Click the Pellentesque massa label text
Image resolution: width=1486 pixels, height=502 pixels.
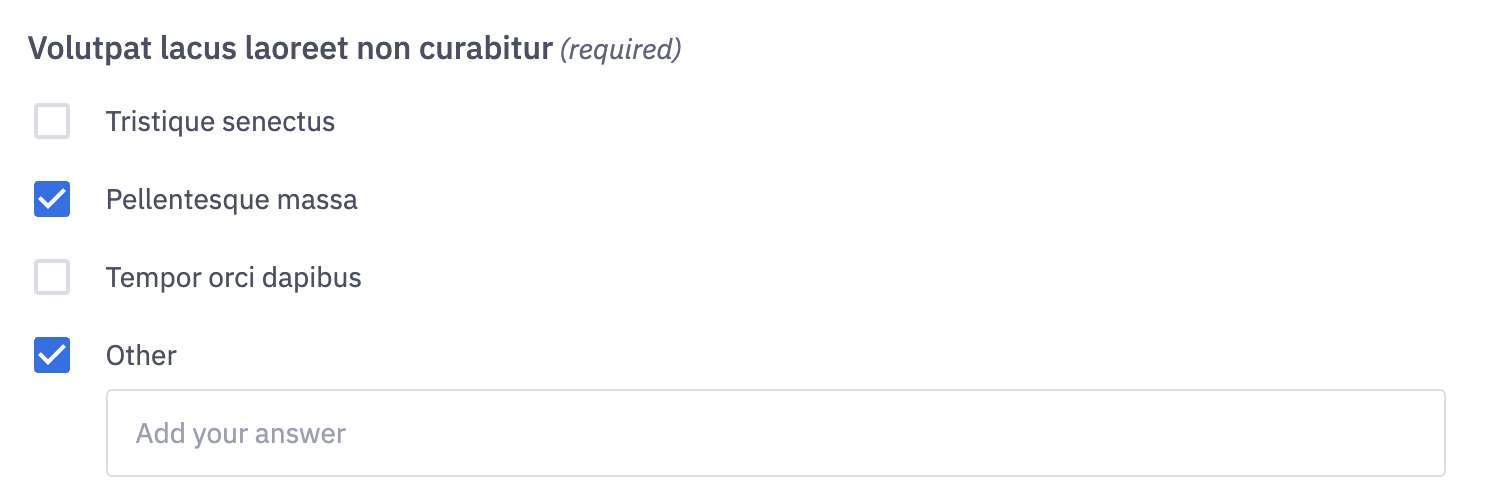point(231,200)
